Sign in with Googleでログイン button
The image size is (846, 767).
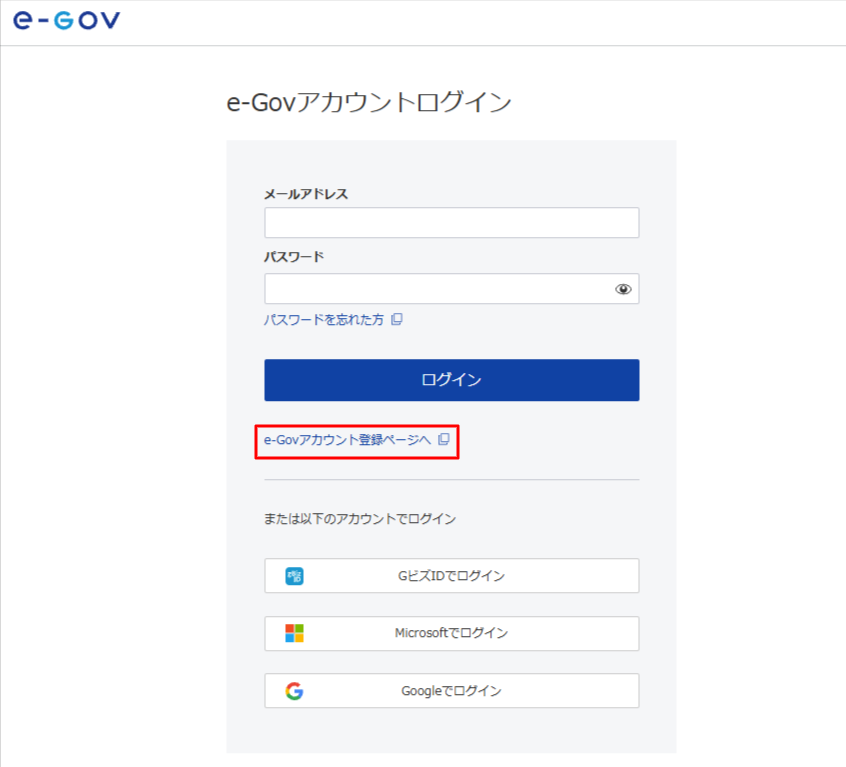(452, 690)
